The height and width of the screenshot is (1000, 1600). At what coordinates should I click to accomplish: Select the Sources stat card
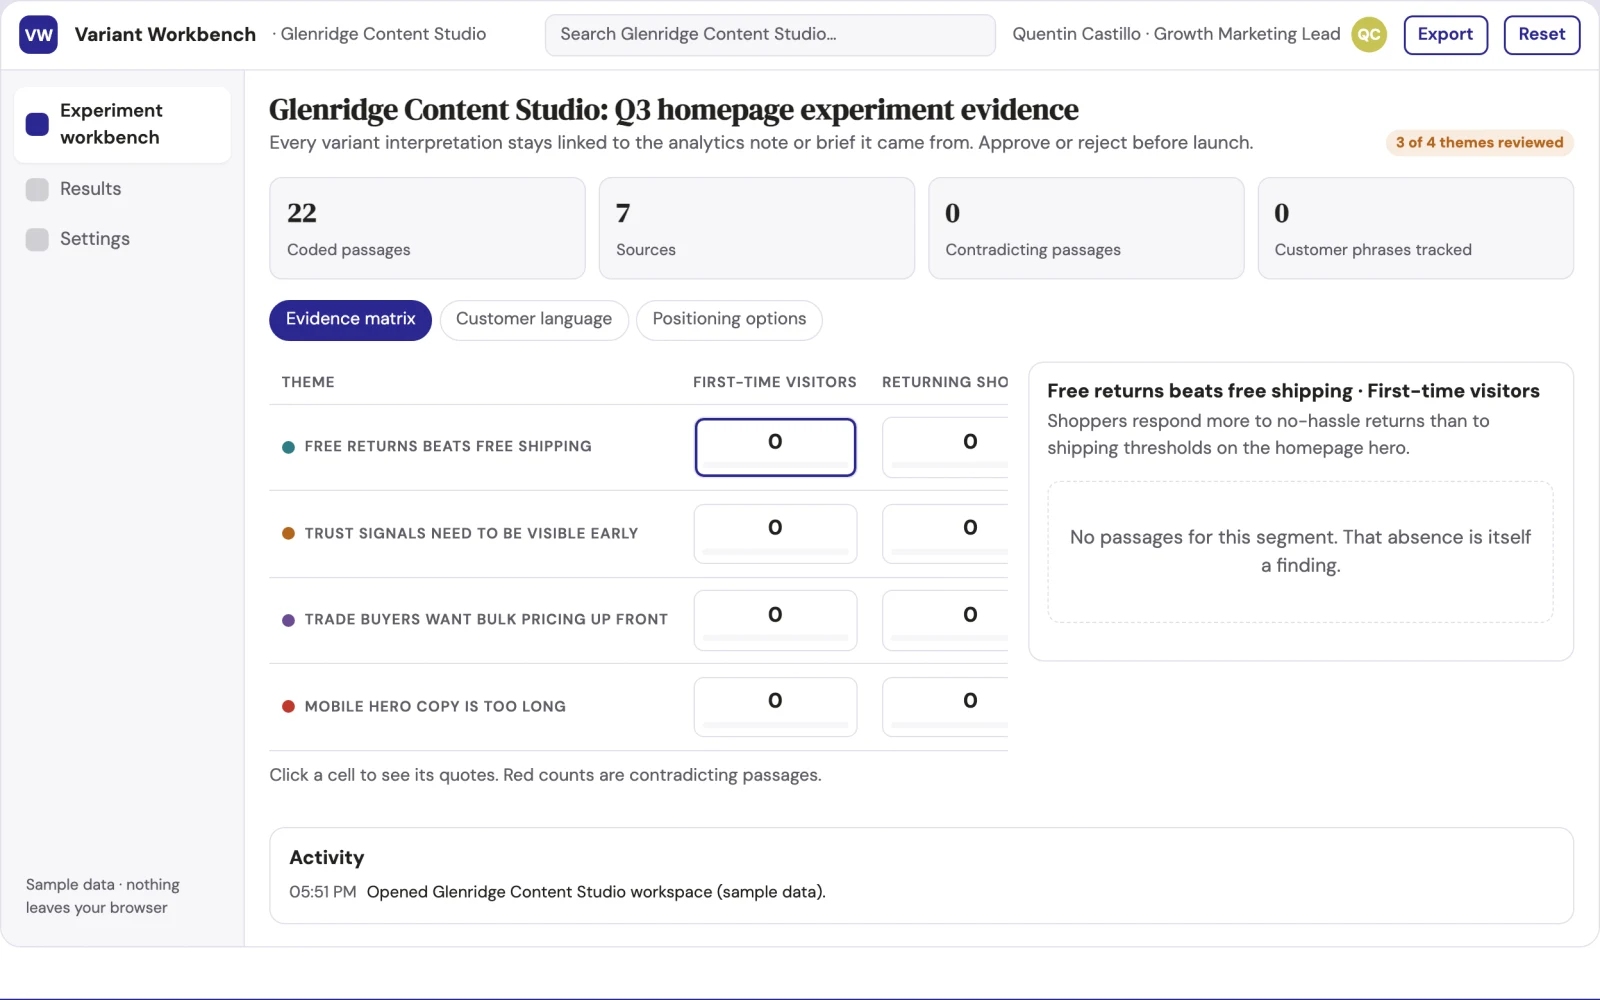pos(756,228)
